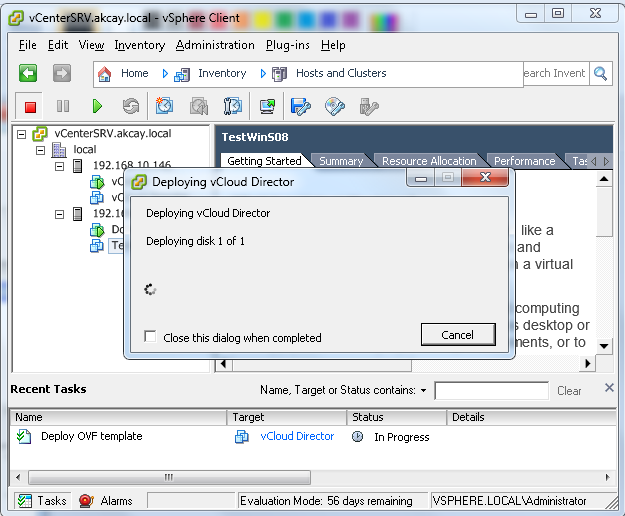Image resolution: width=625 pixels, height=516 pixels.
Task: Click the Status column header
Action: 397,417
